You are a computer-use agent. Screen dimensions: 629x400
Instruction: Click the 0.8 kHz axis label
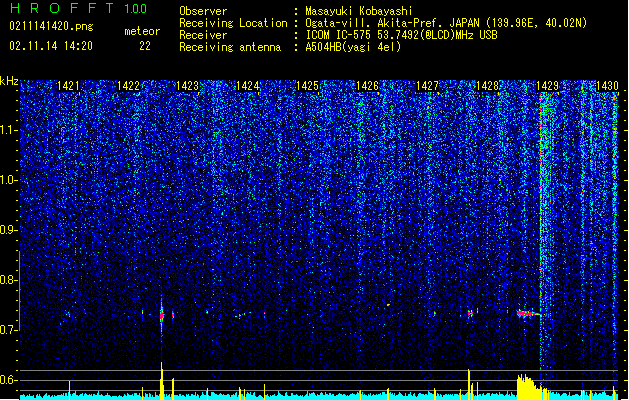click(8, 280)
